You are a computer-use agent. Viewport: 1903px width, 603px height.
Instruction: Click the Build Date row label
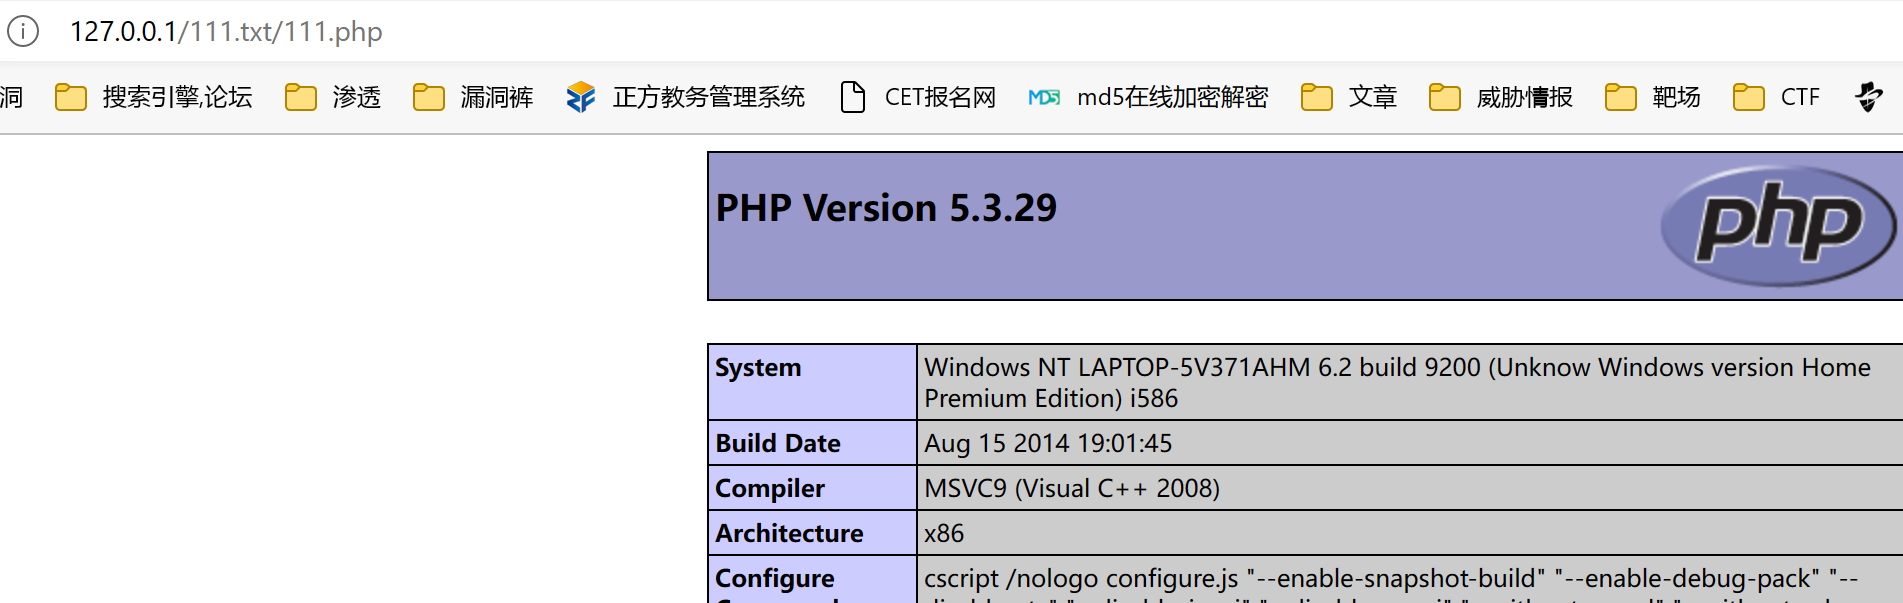[778, 443]
